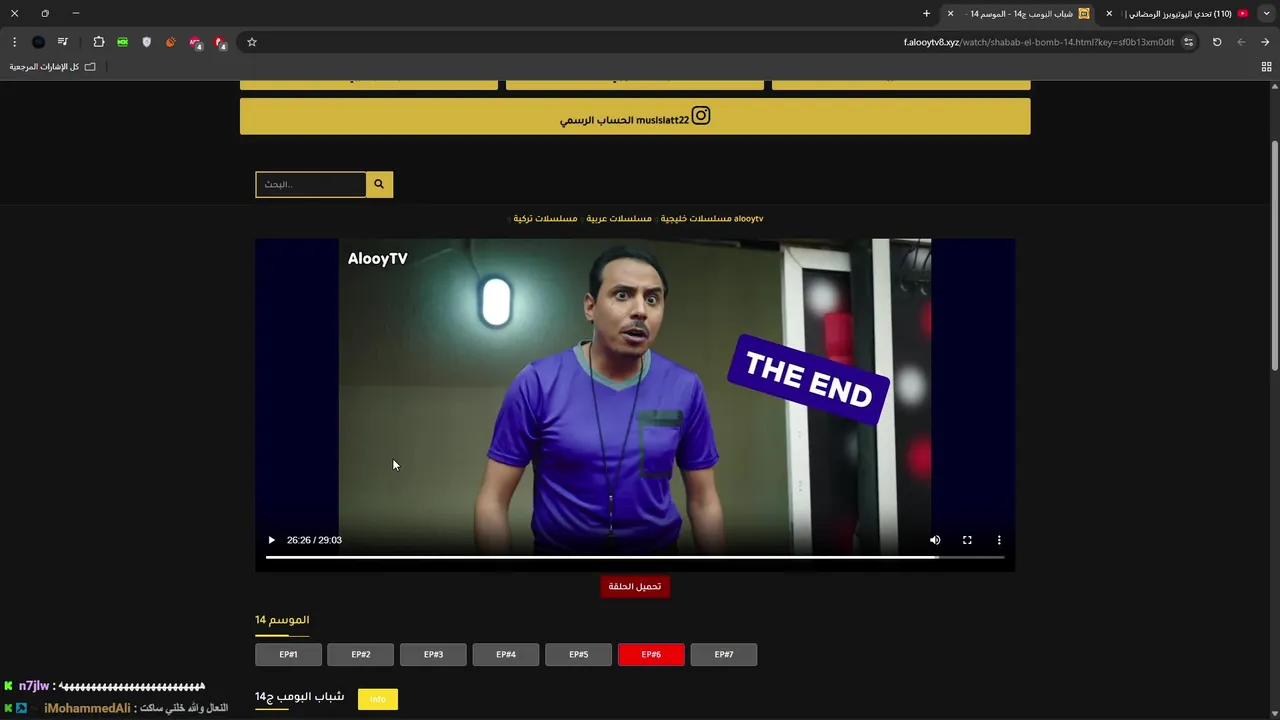The image size is (1280, 720).
Task: Click the iMohammedAli chat username
Action: 87,708
